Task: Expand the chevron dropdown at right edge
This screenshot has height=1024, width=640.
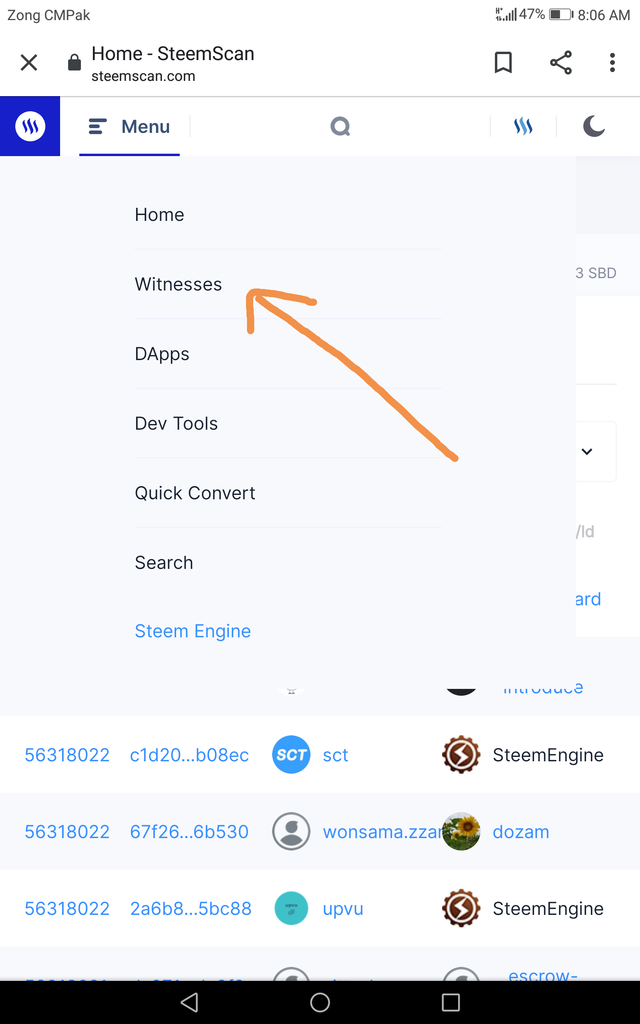Action: (587, 451)
